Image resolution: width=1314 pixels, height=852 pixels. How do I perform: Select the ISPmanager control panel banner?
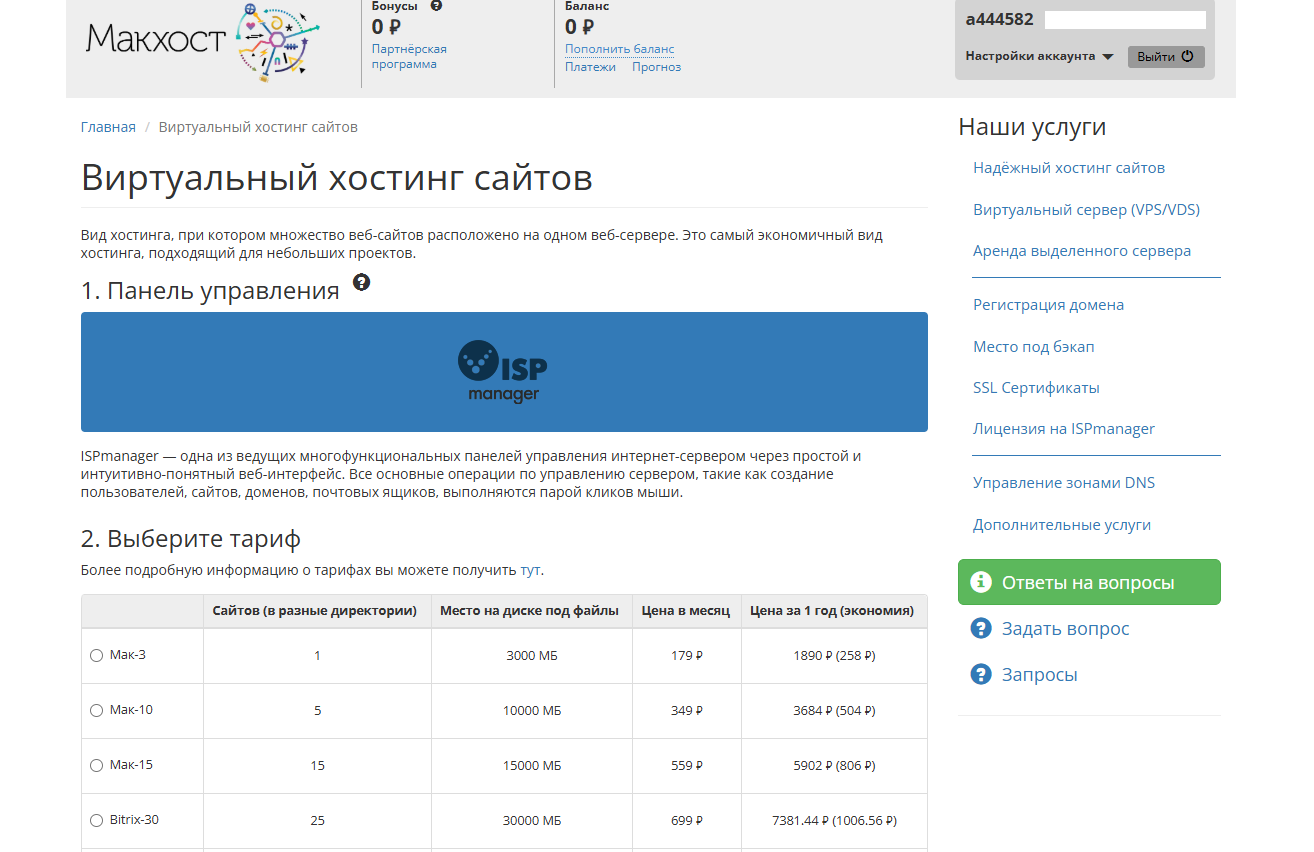504,372
